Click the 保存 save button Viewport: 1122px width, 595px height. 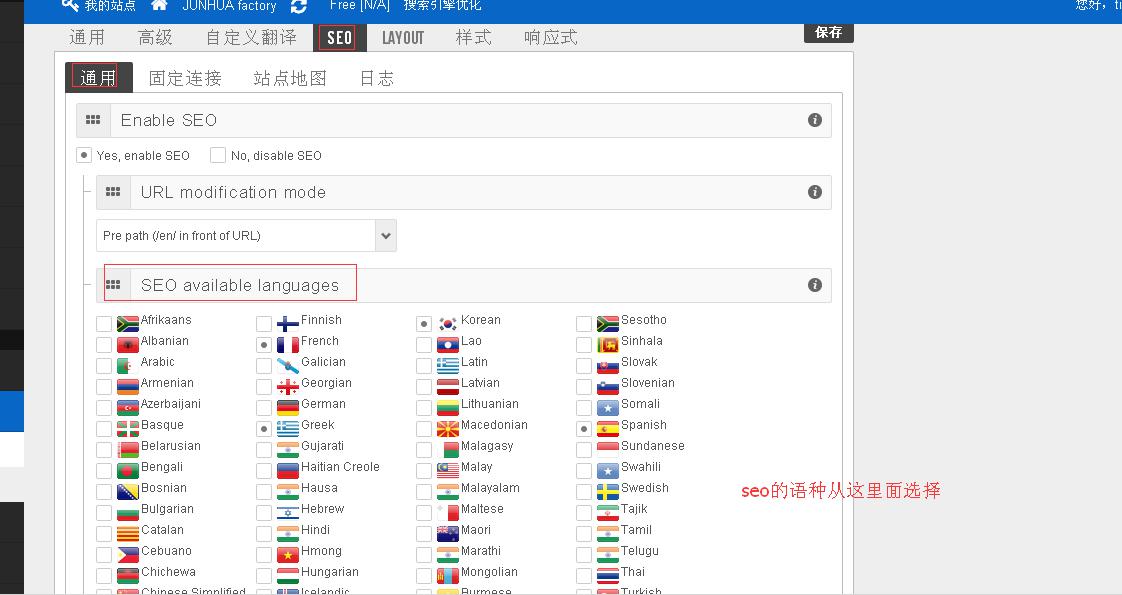[x=828, y=32]
